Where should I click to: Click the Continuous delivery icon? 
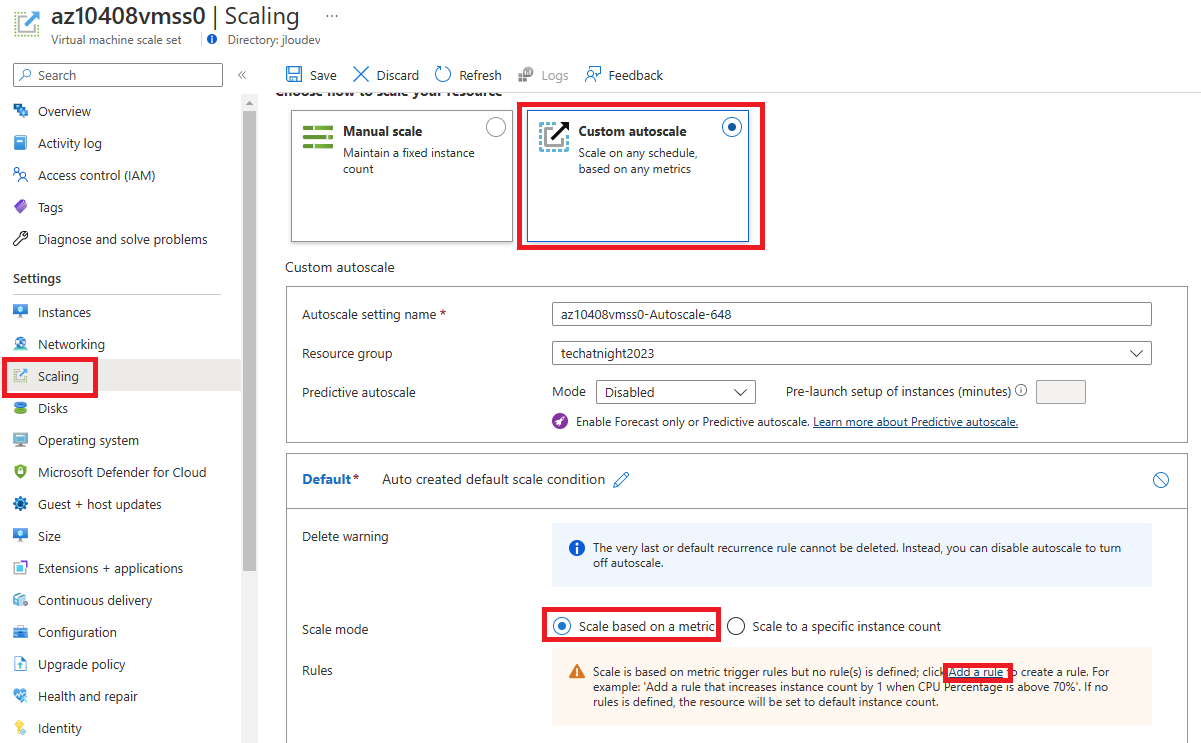pyautogui.click(x=21, y=600)
